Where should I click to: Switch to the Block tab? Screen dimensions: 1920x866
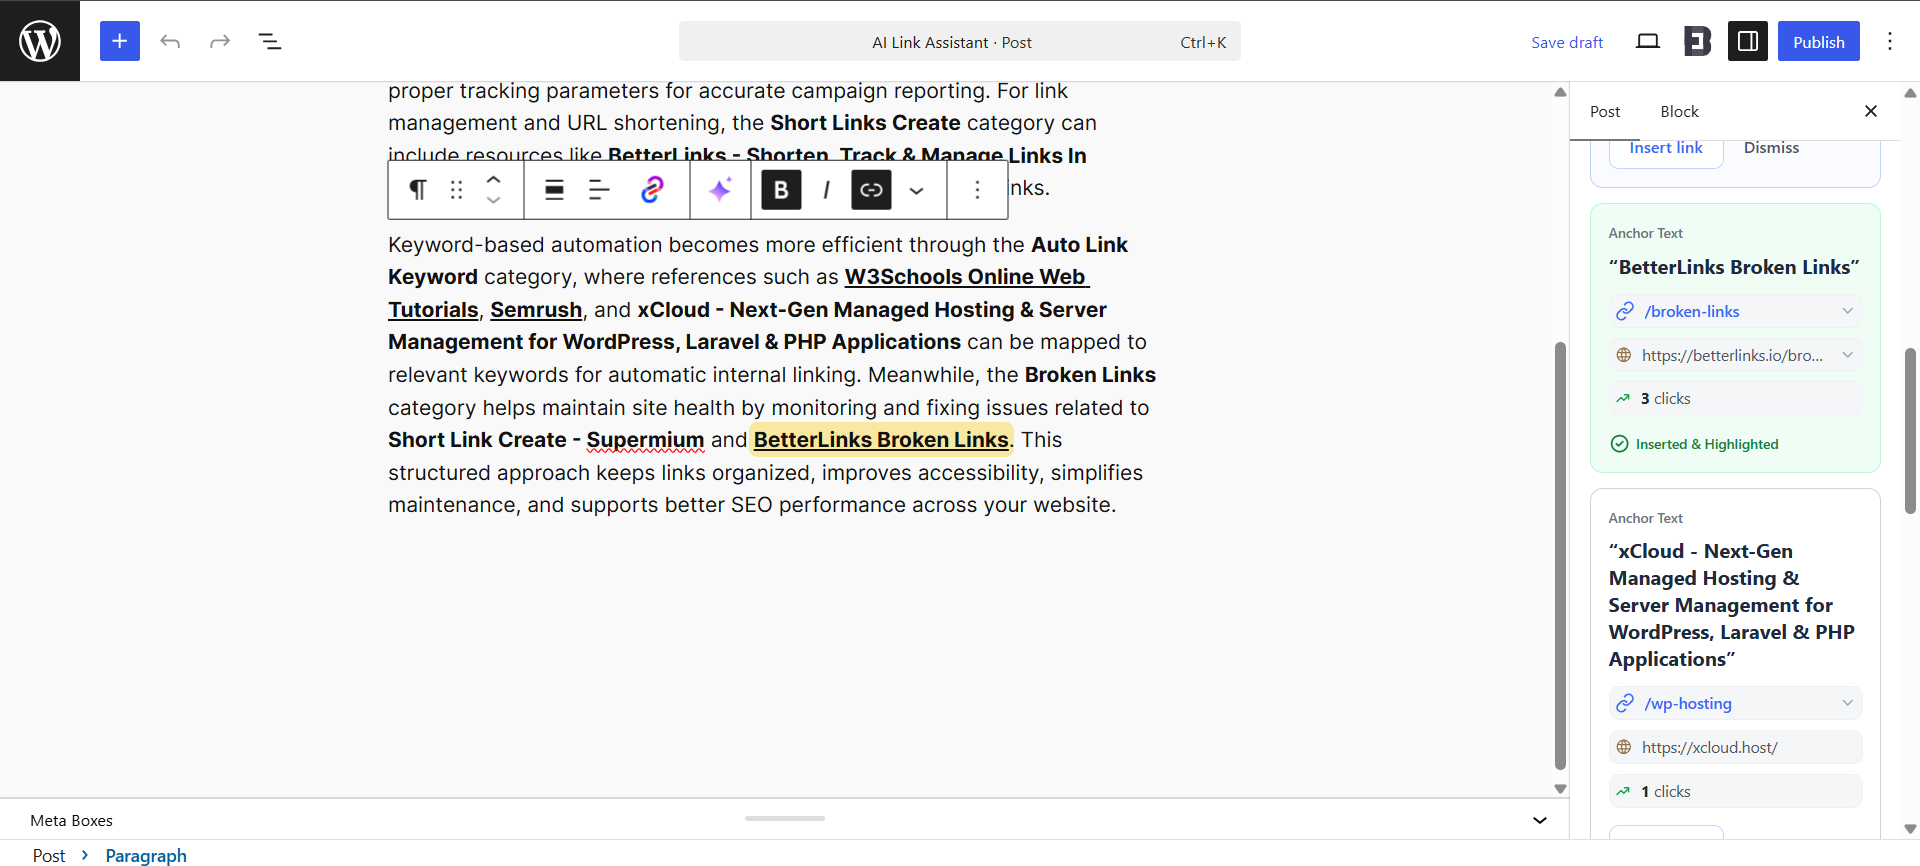coord(1680,111)
